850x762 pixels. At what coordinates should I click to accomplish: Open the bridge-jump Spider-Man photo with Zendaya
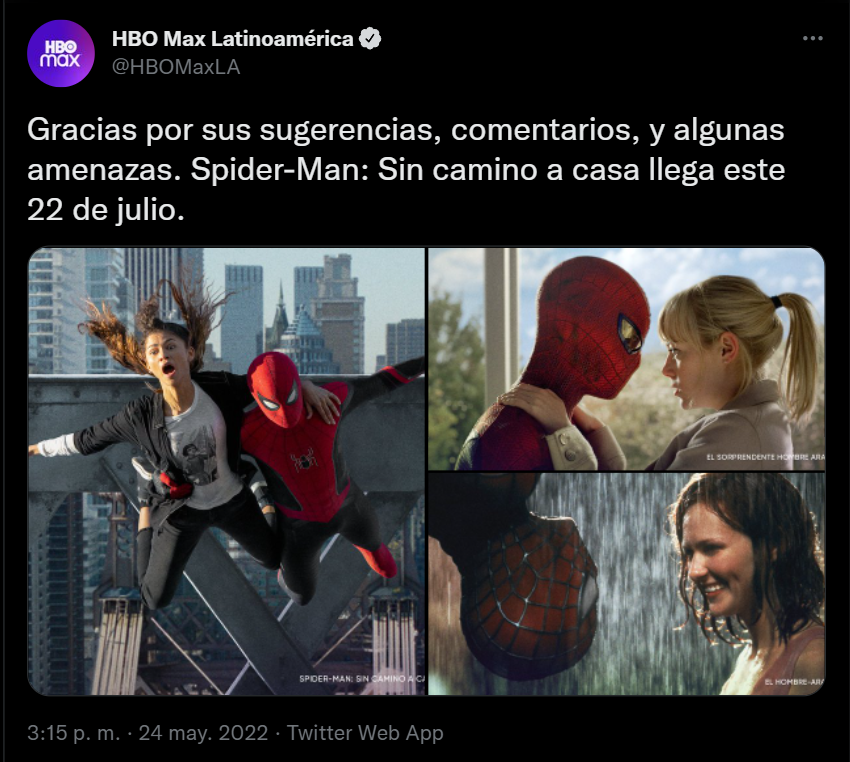coord(227,472)
